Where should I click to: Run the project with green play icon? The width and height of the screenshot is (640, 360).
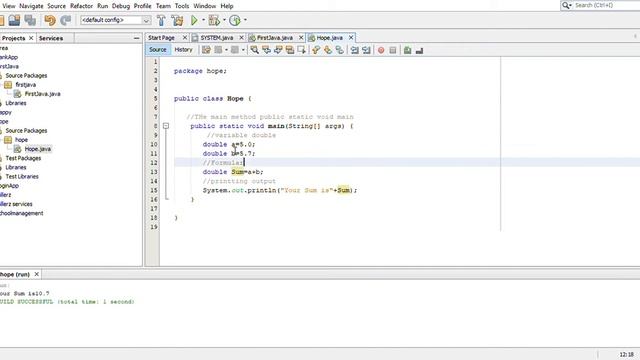coord(194,20)
